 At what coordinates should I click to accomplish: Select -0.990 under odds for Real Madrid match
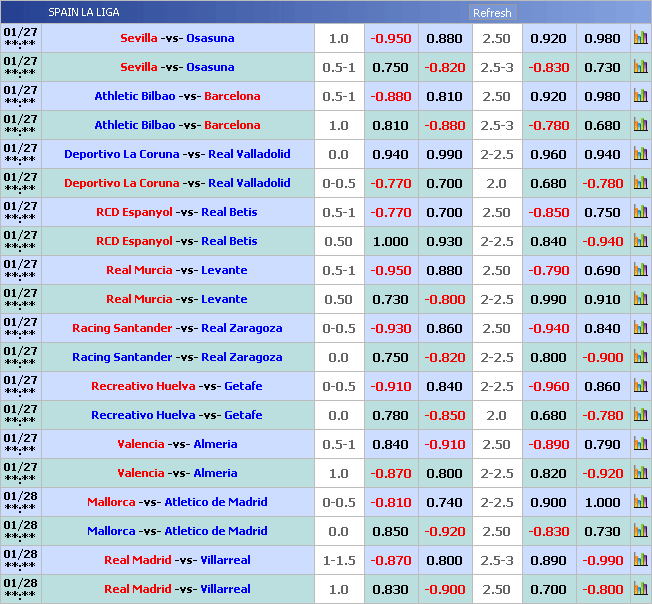[x=603, y=560]
